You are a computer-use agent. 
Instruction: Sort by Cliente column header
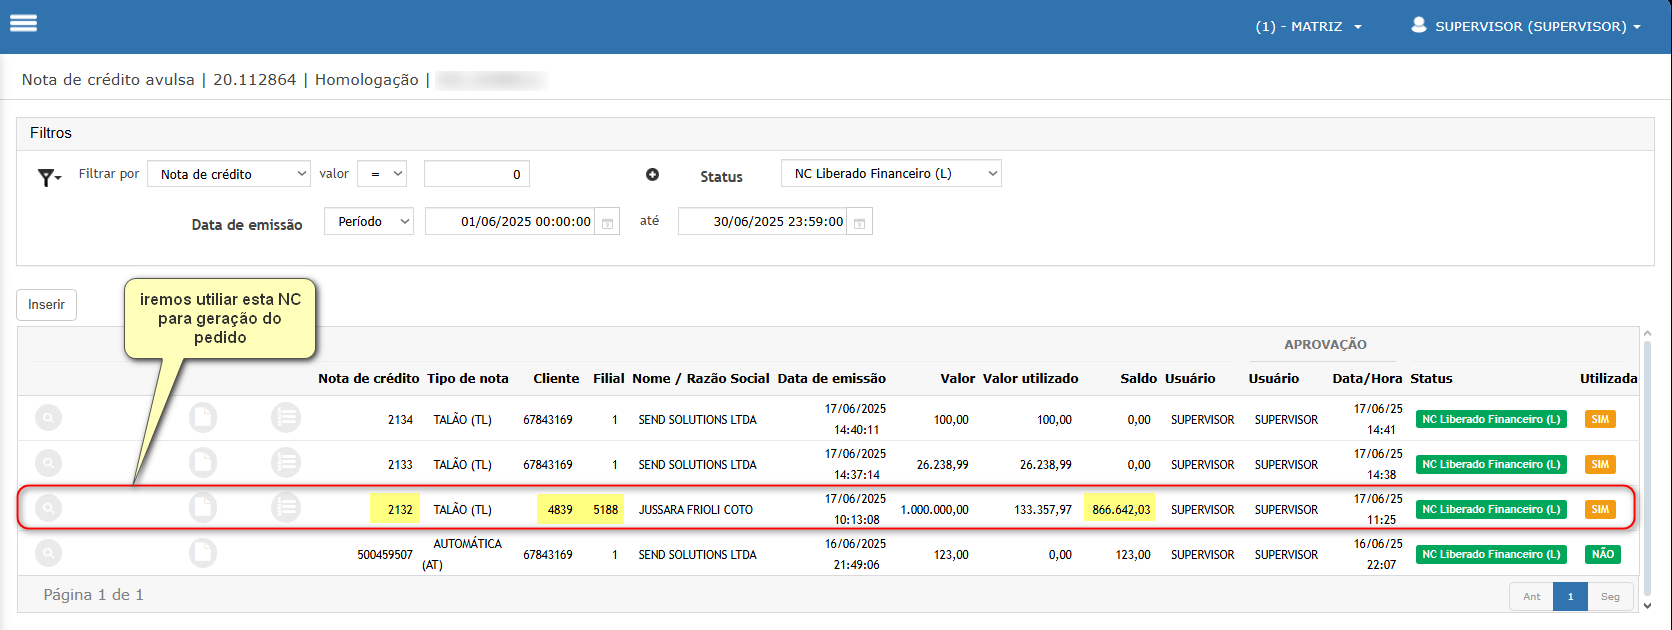coord(556,379)
